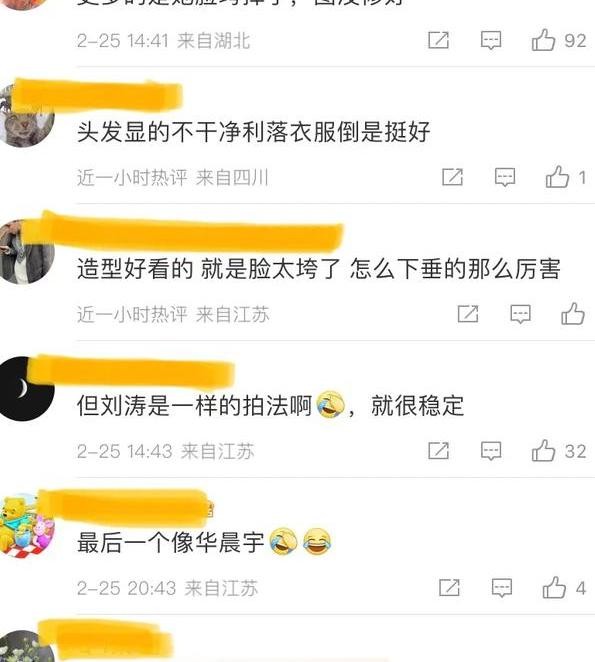The width and height of the screenshot is (595, 662).
Task: Reply to the Hubei comment at 14:41
Action: [491, 40]
